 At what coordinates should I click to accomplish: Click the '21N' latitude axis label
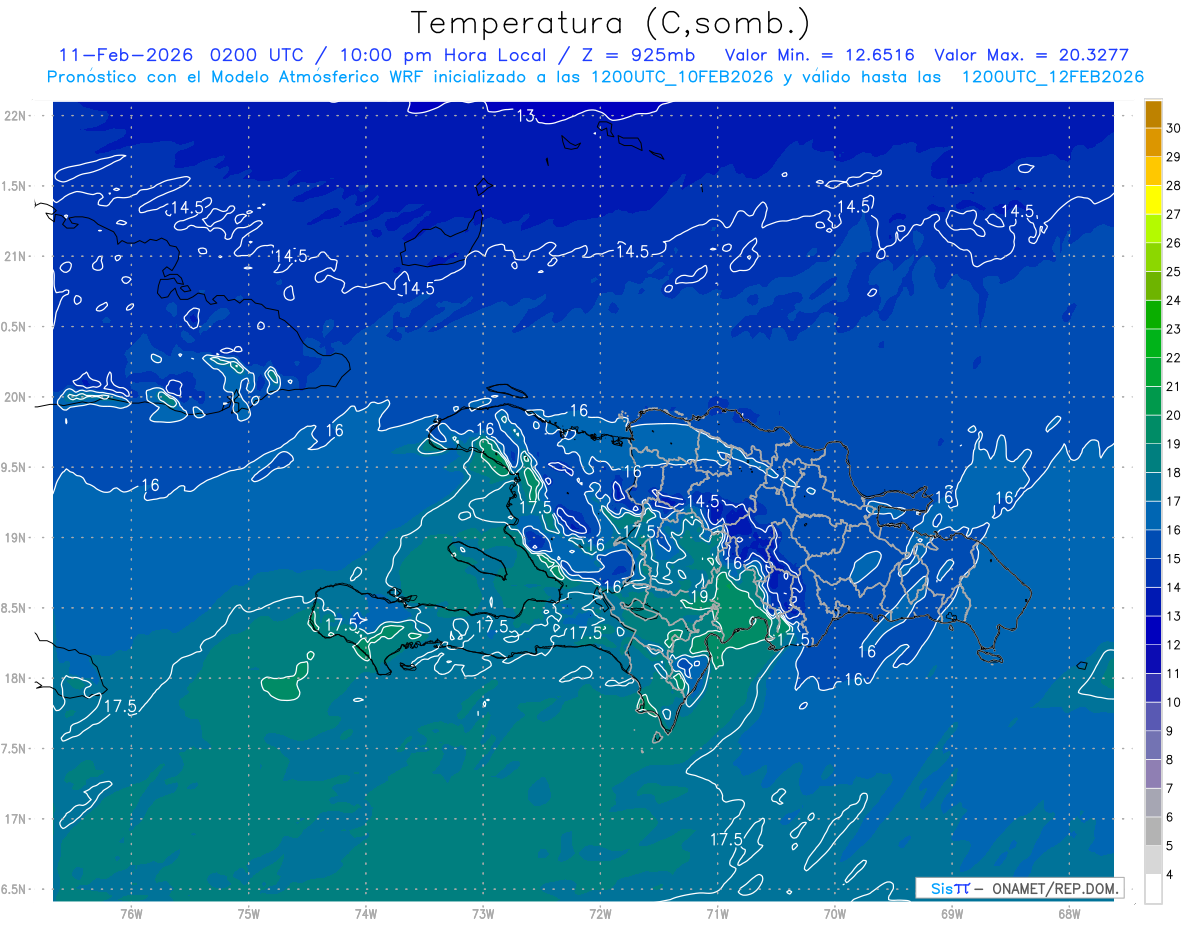pos(15,256)
